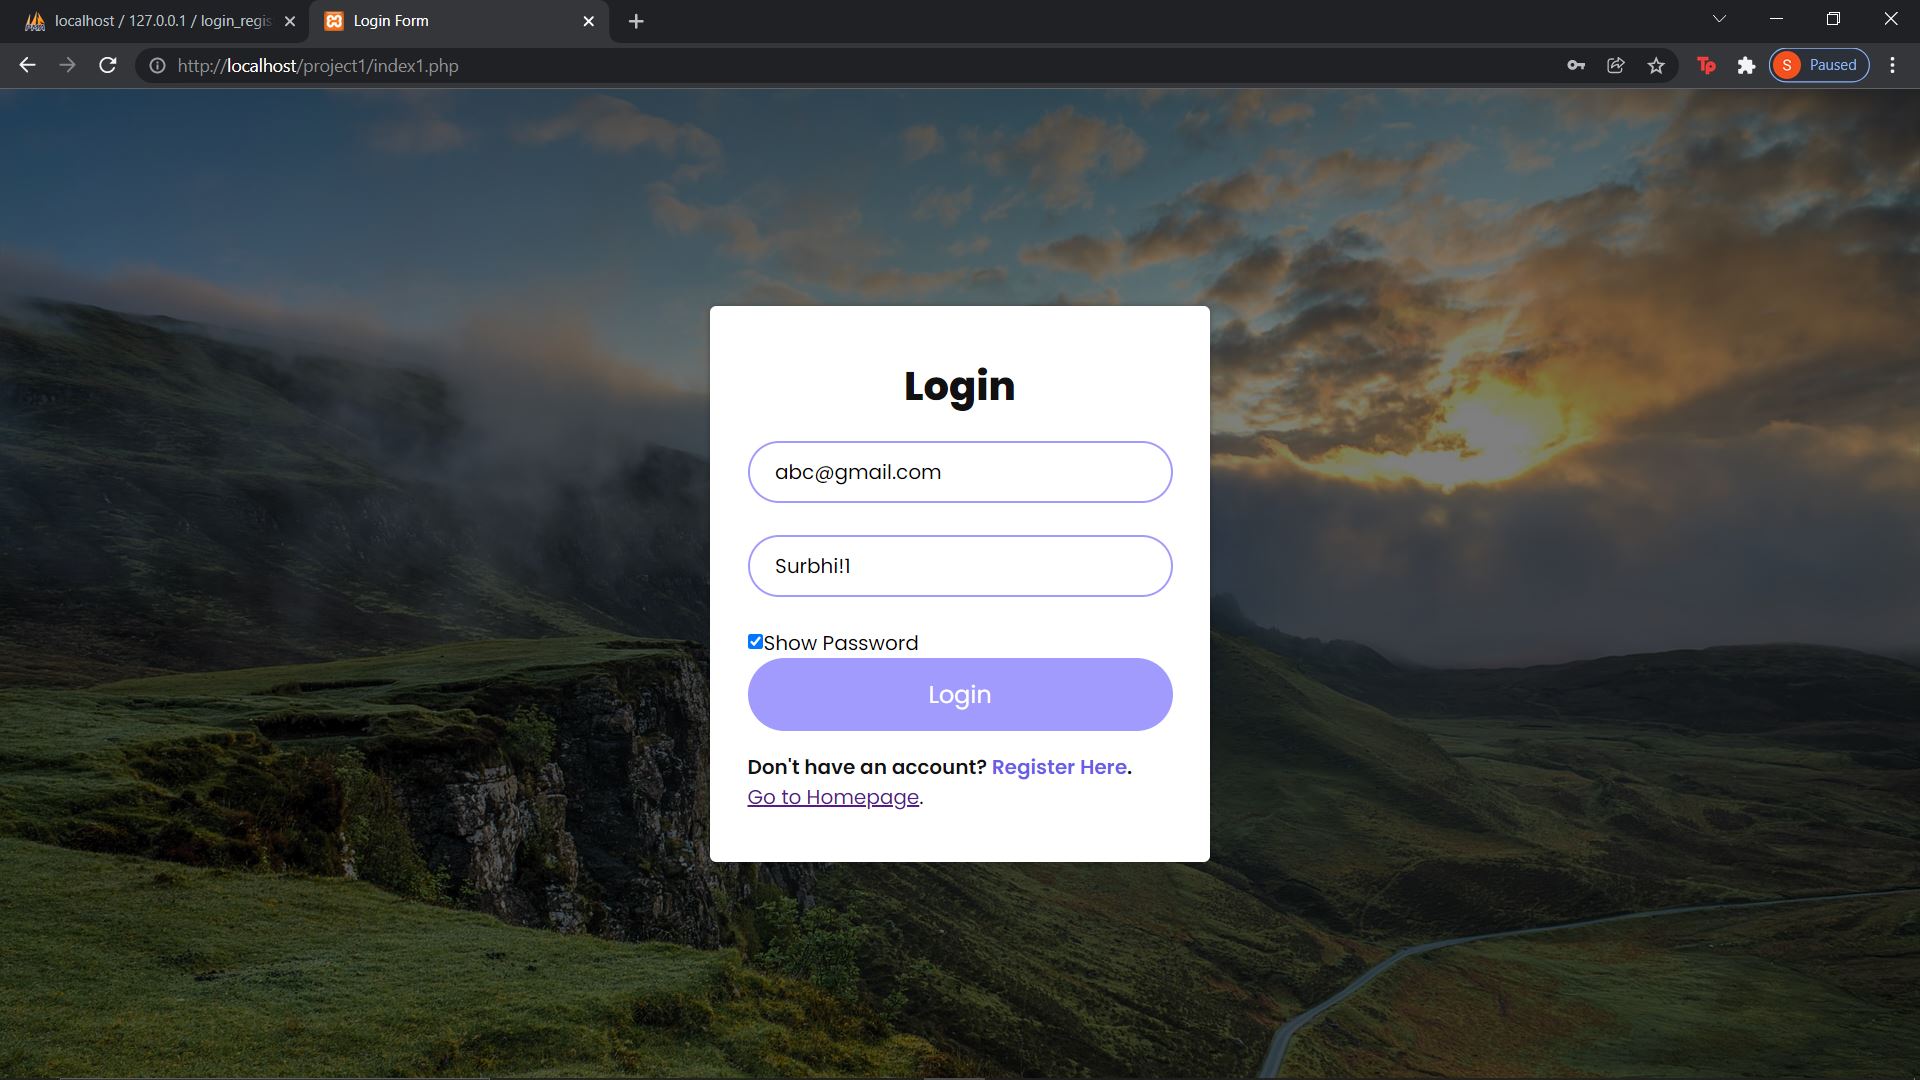
Task: Bookmark the page with the star icon
Action: (1656, 65)
